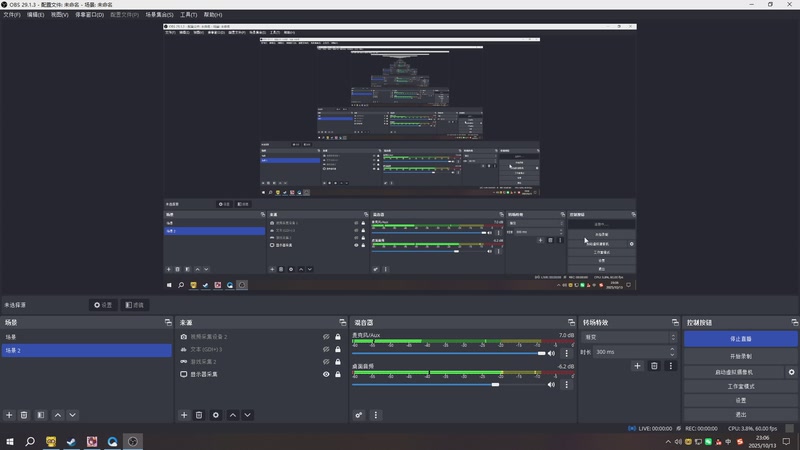Open source properties gear in 来源 panel
The width and height of the screenshot is (800, 450).
point(216,415)
